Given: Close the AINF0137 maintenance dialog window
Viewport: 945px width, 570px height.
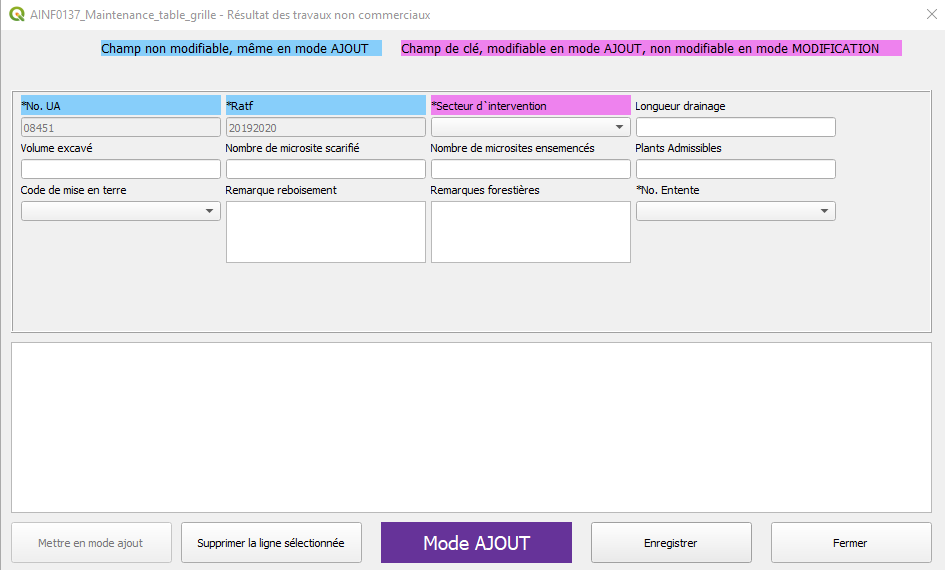Looking at the screenshot, I should 931,14.
